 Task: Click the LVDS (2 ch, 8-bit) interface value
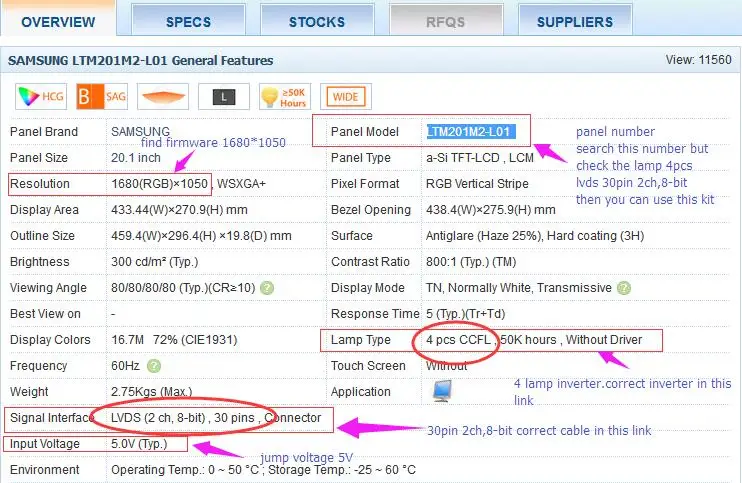click(x=158, y=418)
